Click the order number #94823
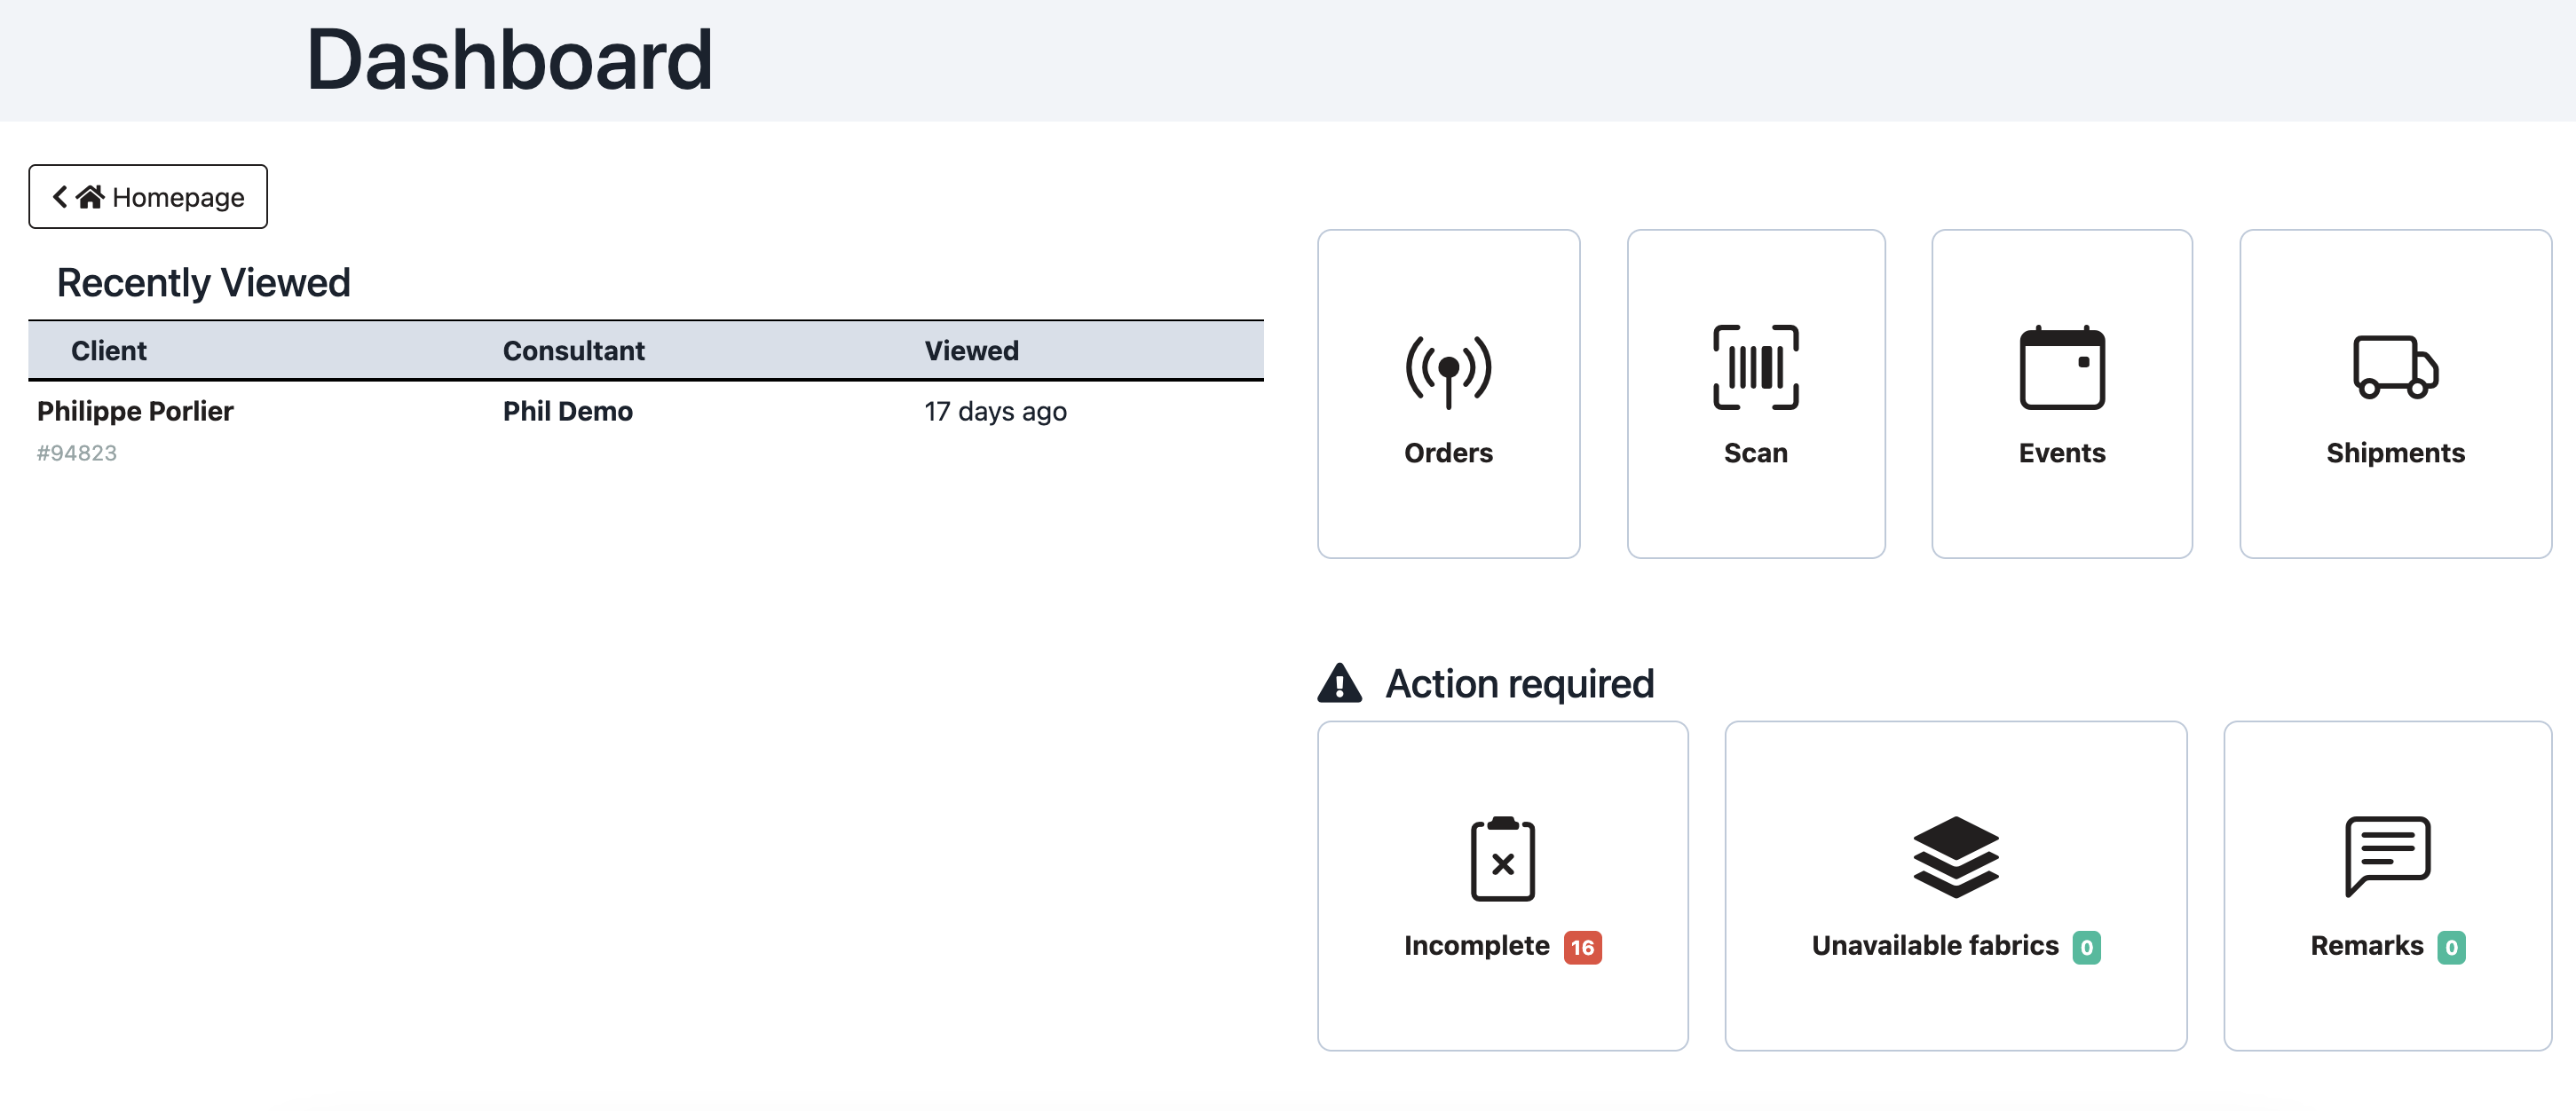Viewport: 2576px width, 1111px height. (77, 453)
